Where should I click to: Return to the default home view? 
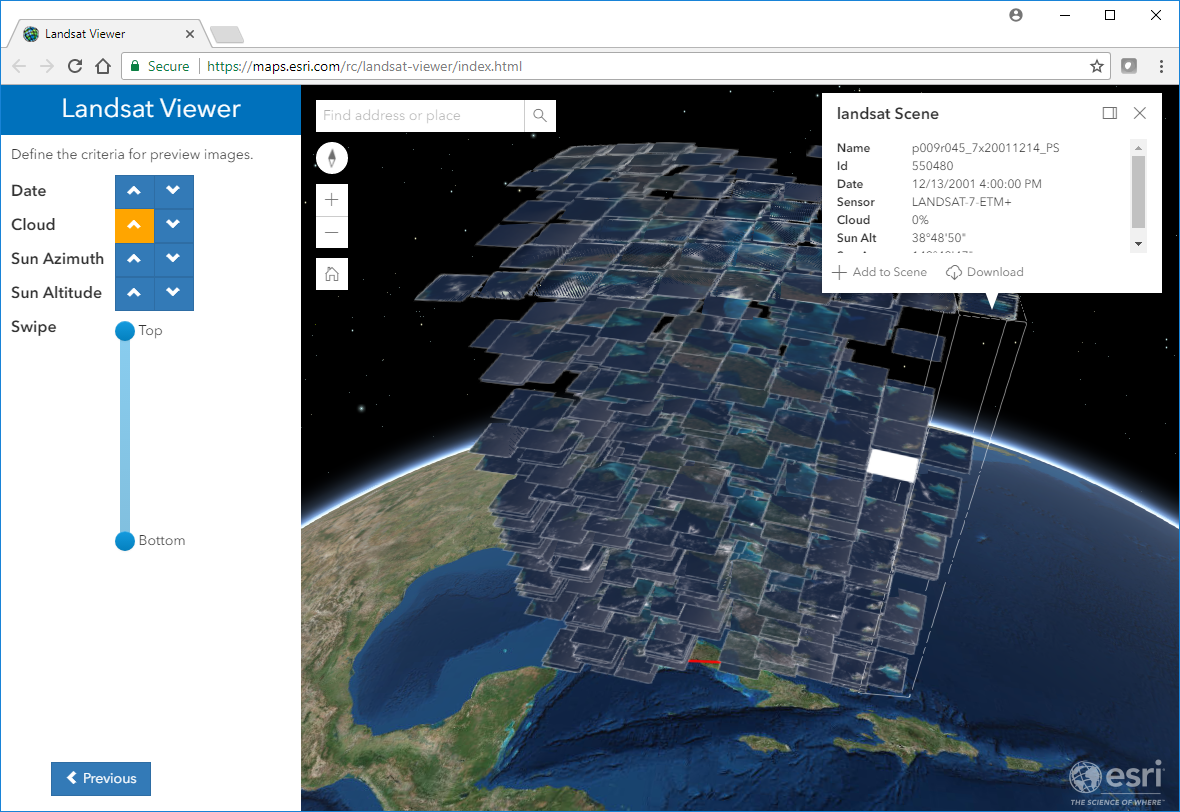pyautogui.click(x=332, y=274)
